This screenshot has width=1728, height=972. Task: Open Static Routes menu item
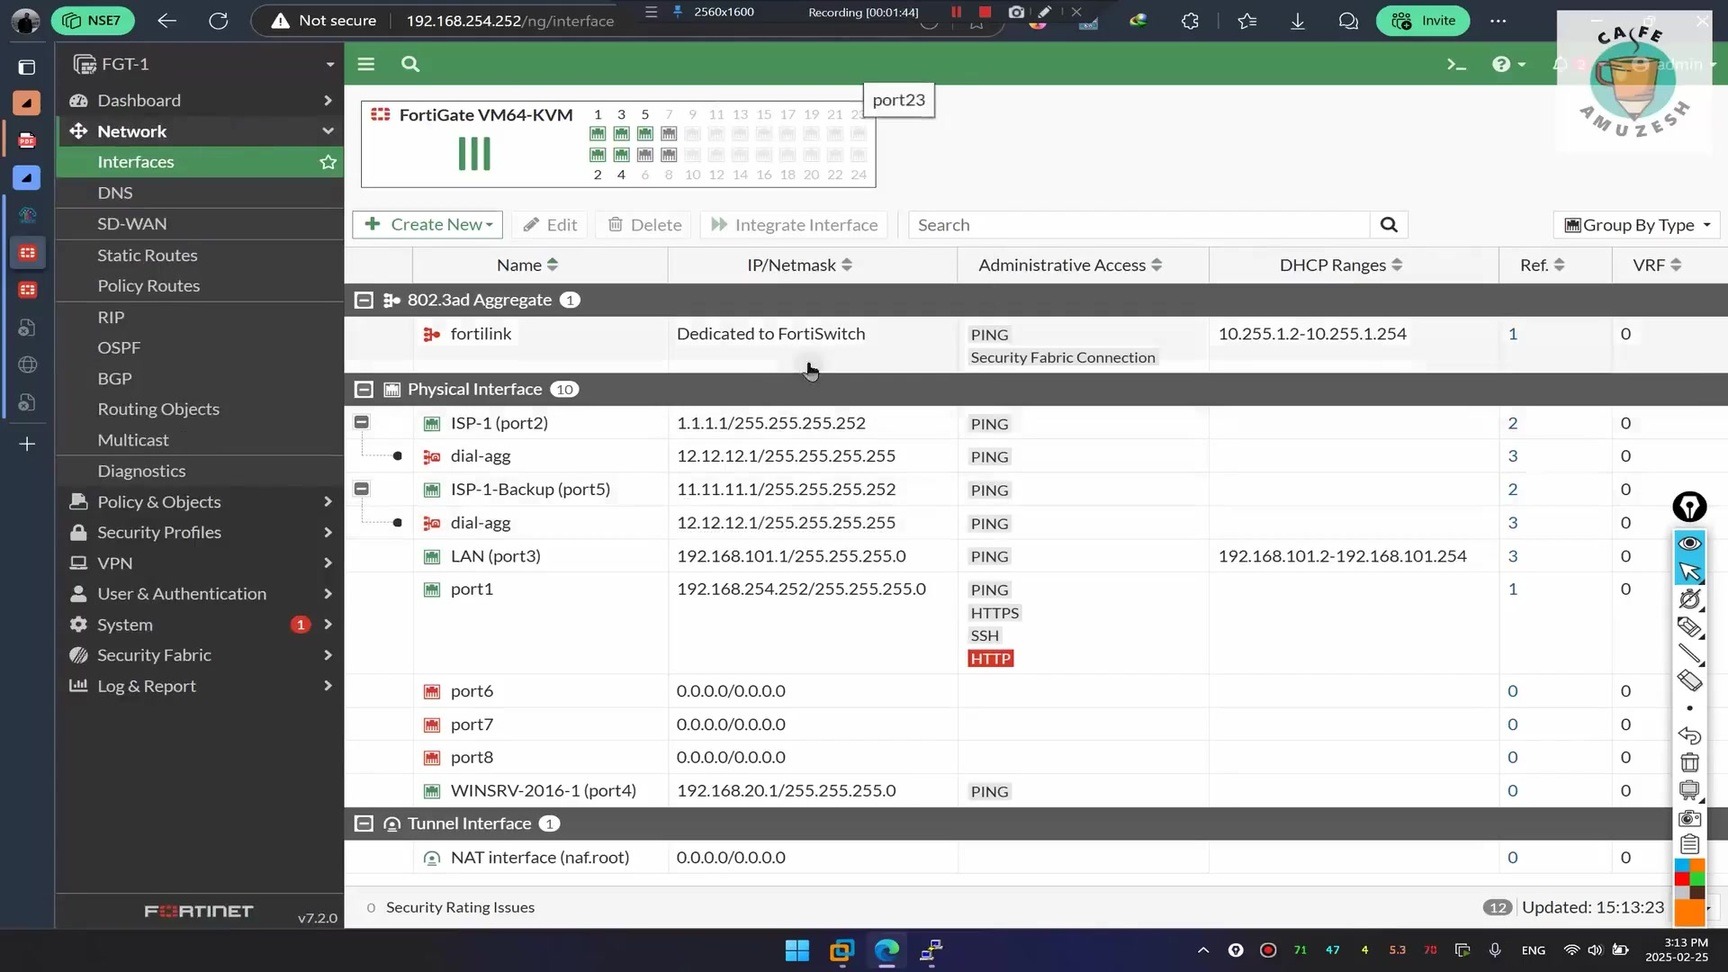(x=147, y=255)
